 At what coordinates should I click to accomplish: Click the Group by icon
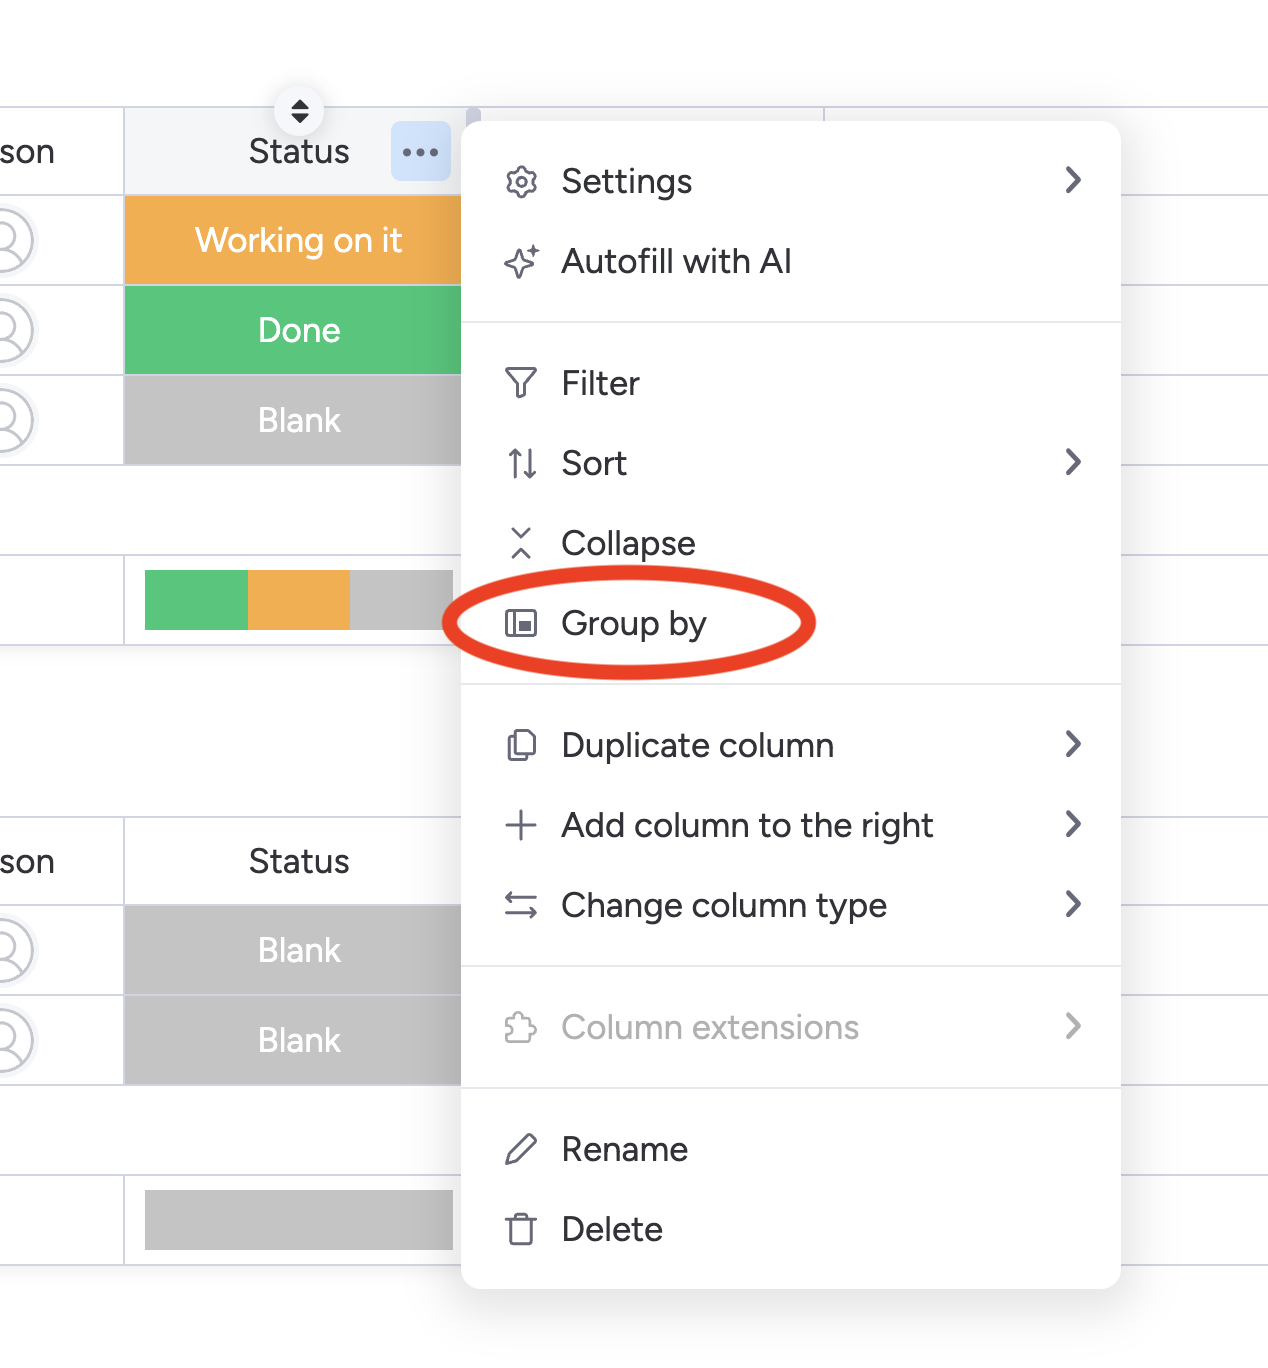tap(521, 623)
